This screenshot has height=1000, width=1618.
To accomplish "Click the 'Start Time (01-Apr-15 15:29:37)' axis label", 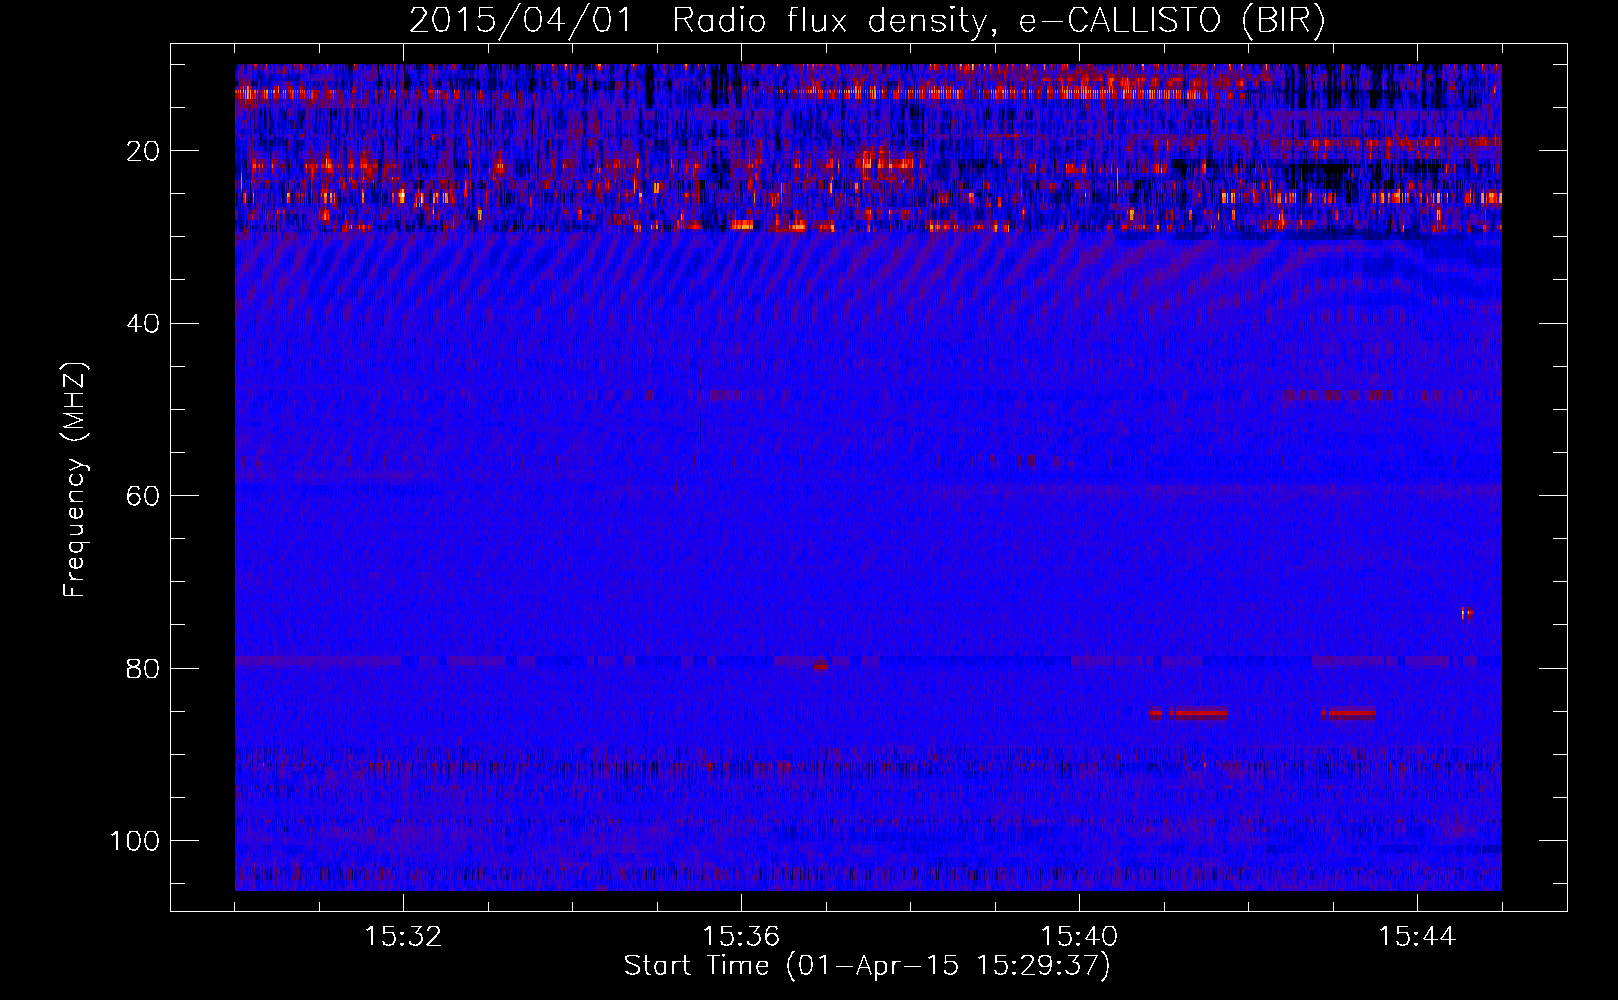I will (867, 966).
